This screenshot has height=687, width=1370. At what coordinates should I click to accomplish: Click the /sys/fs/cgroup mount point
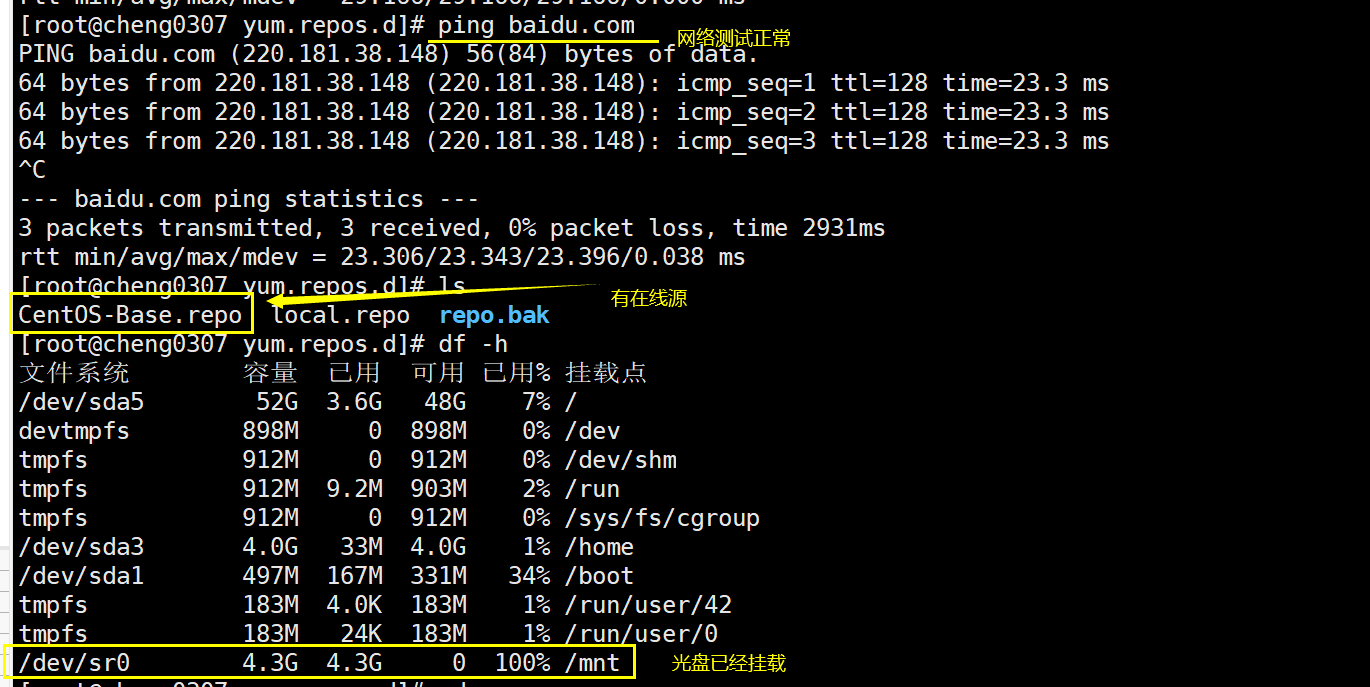[x=662, y=518]
